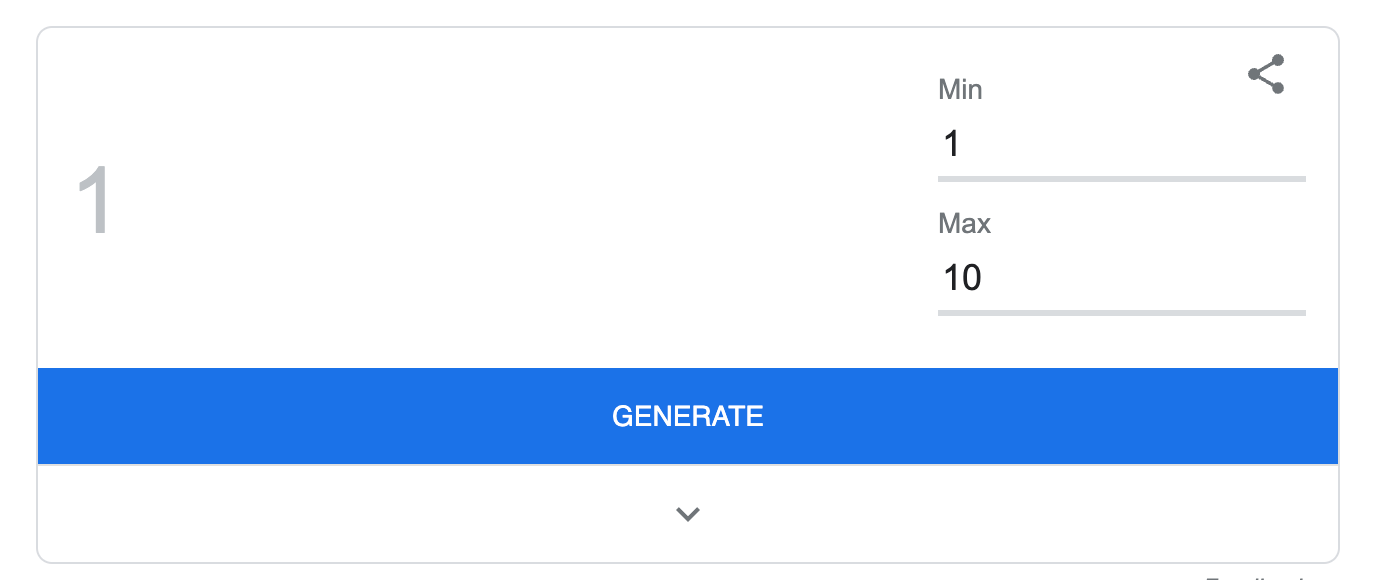Generate a new random number
Viewport: 1388px width, 580px height.
point(687,416)
